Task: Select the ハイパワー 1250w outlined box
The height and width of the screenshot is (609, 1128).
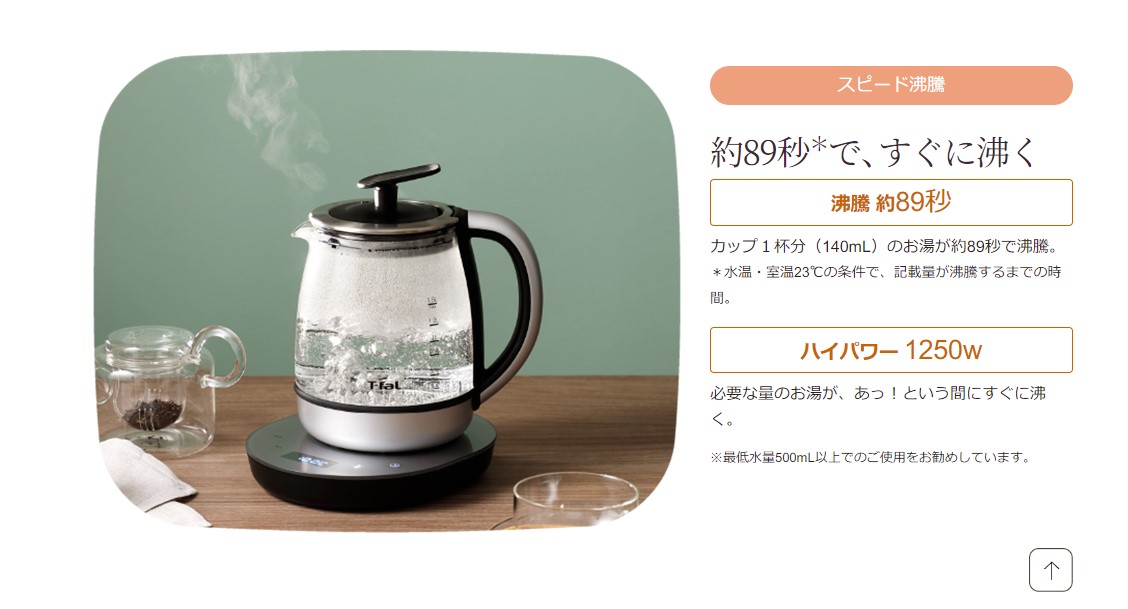Action: (891, 350)
